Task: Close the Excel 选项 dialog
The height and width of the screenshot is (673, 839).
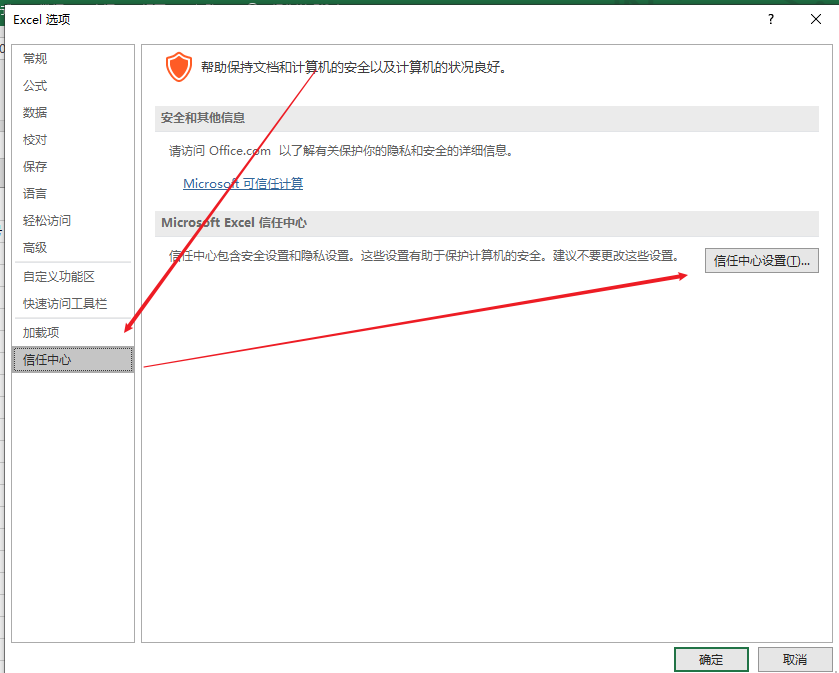Action: 815,20
